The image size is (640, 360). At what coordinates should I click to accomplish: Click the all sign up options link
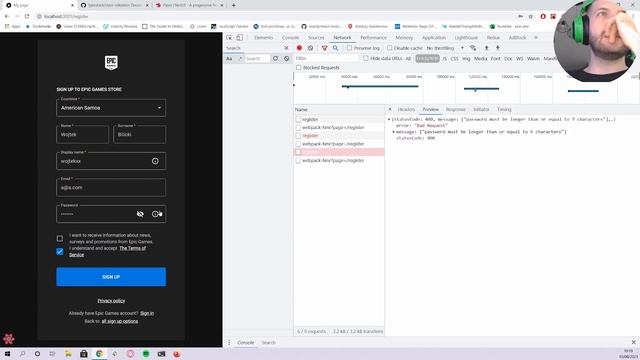120,321
